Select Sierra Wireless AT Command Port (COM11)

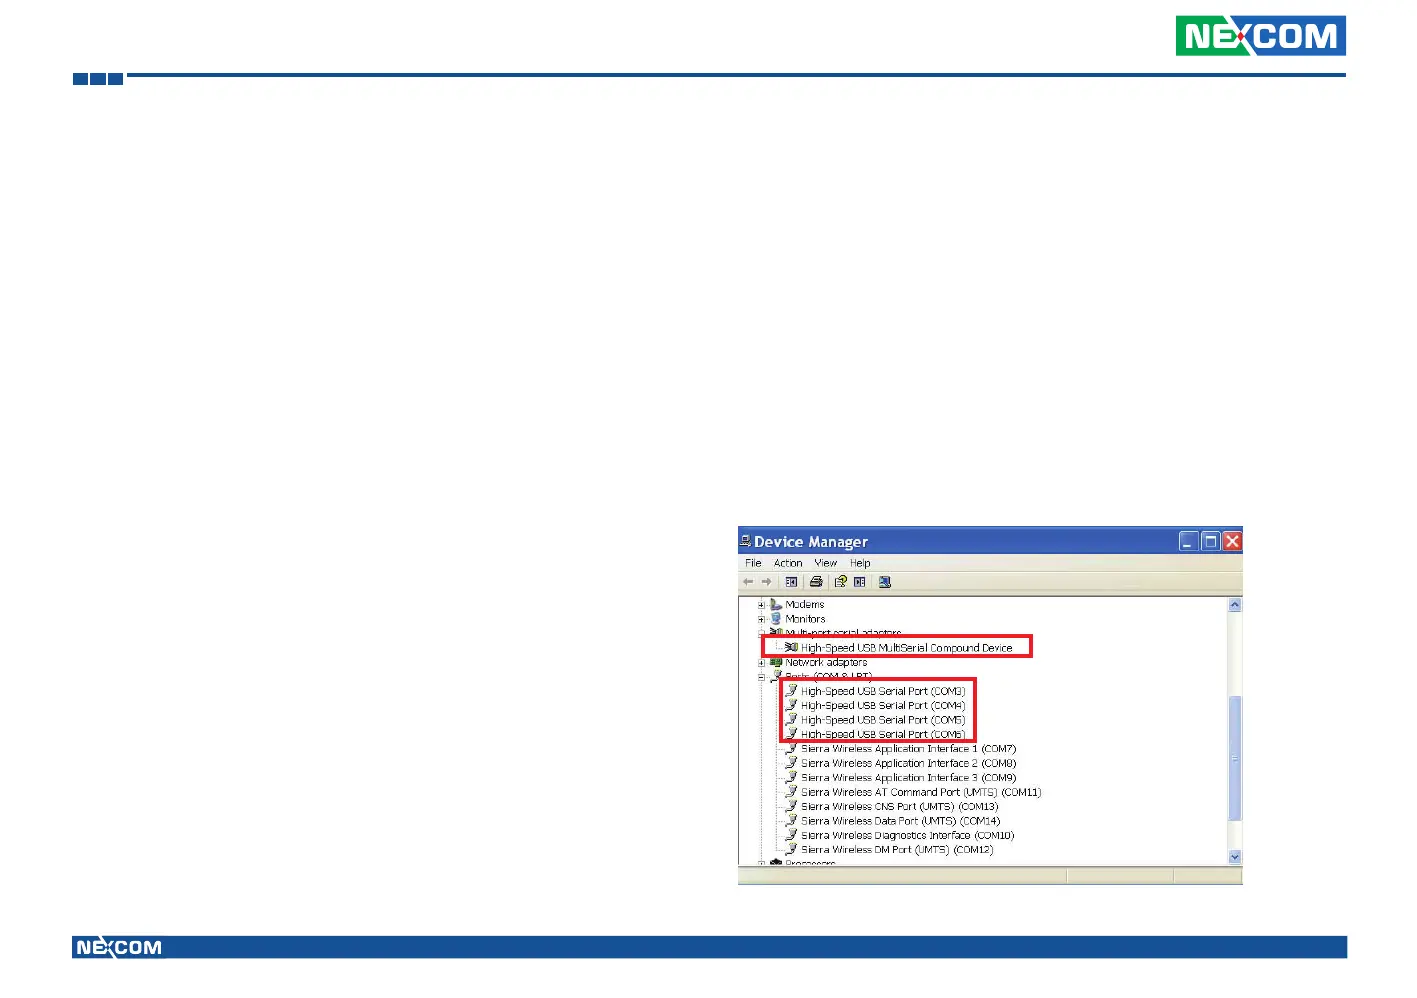921,792
